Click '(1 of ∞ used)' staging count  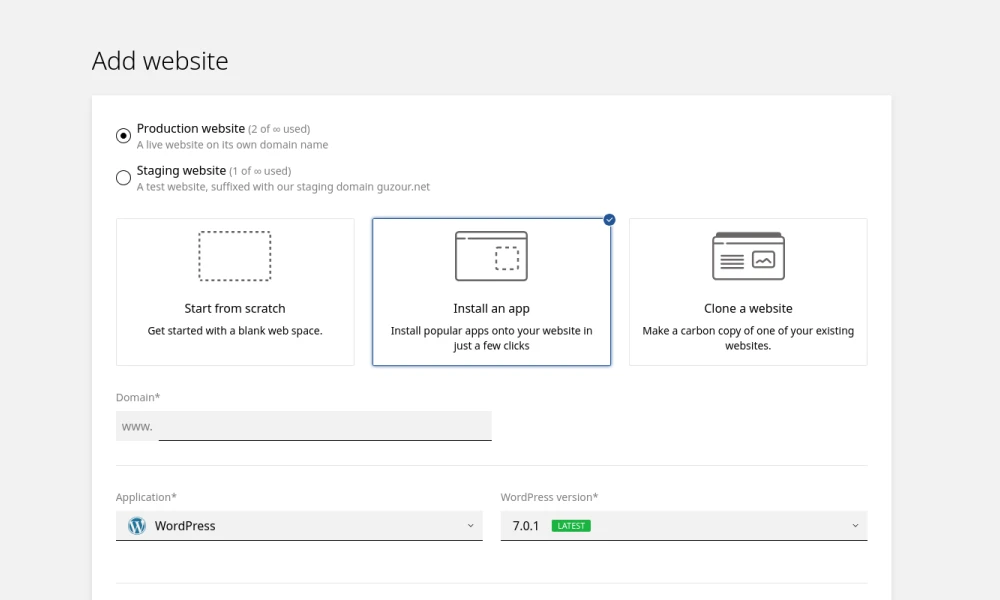pos(260,171)
